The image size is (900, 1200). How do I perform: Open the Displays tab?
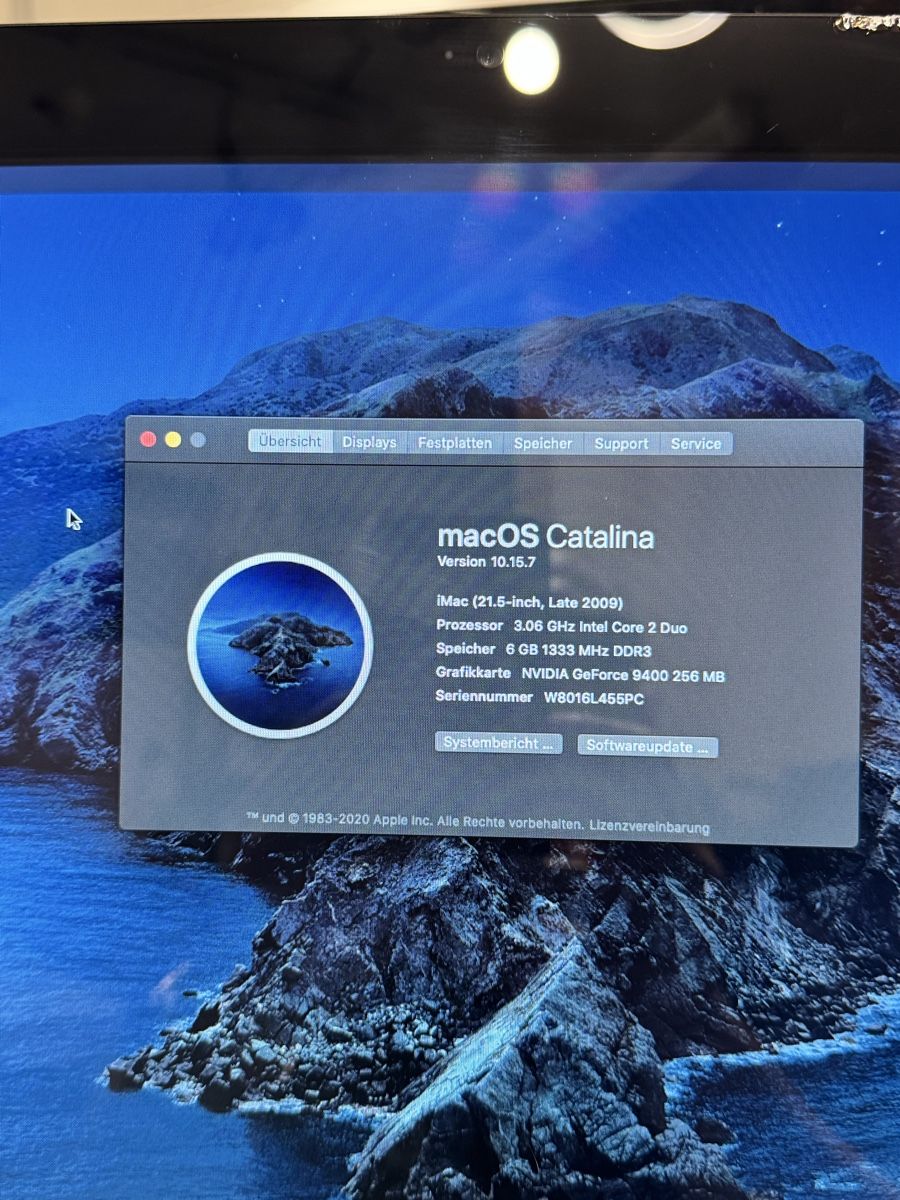[369, 442]
